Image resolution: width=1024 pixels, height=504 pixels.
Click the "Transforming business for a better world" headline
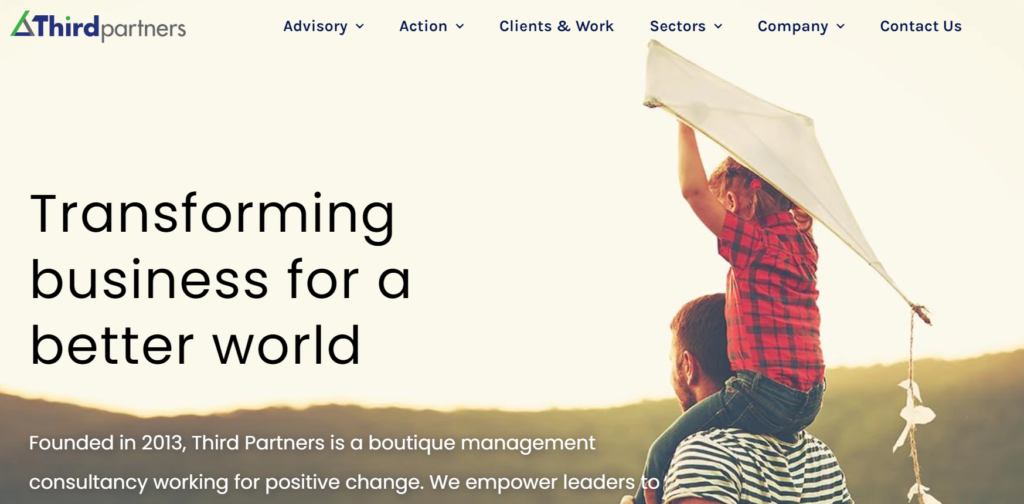click(x=220, y=279)
